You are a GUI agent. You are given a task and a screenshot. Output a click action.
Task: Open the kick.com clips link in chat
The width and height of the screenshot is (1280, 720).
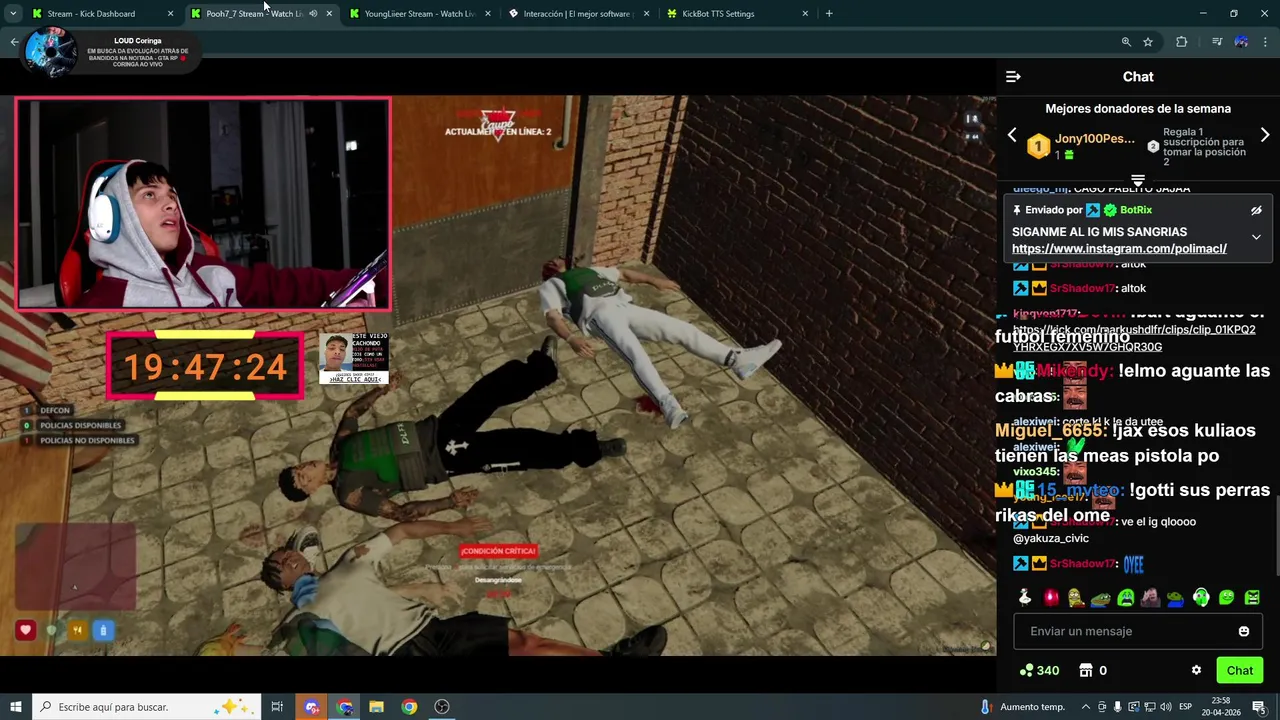[1134, 338]
